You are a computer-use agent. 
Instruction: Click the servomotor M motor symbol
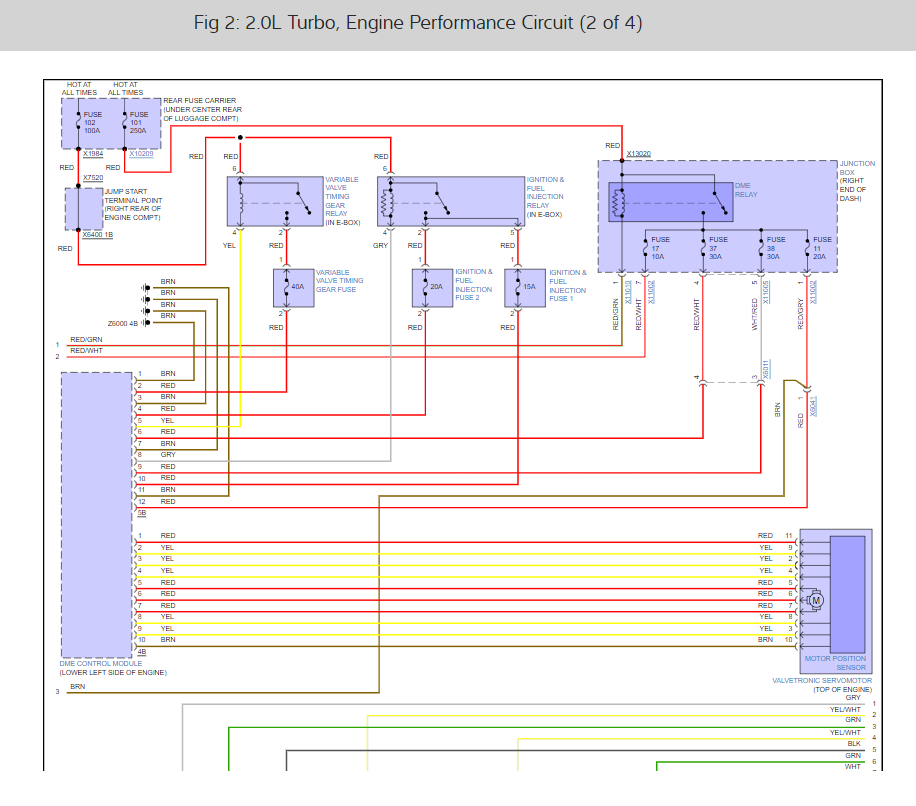tap(815, 600)
